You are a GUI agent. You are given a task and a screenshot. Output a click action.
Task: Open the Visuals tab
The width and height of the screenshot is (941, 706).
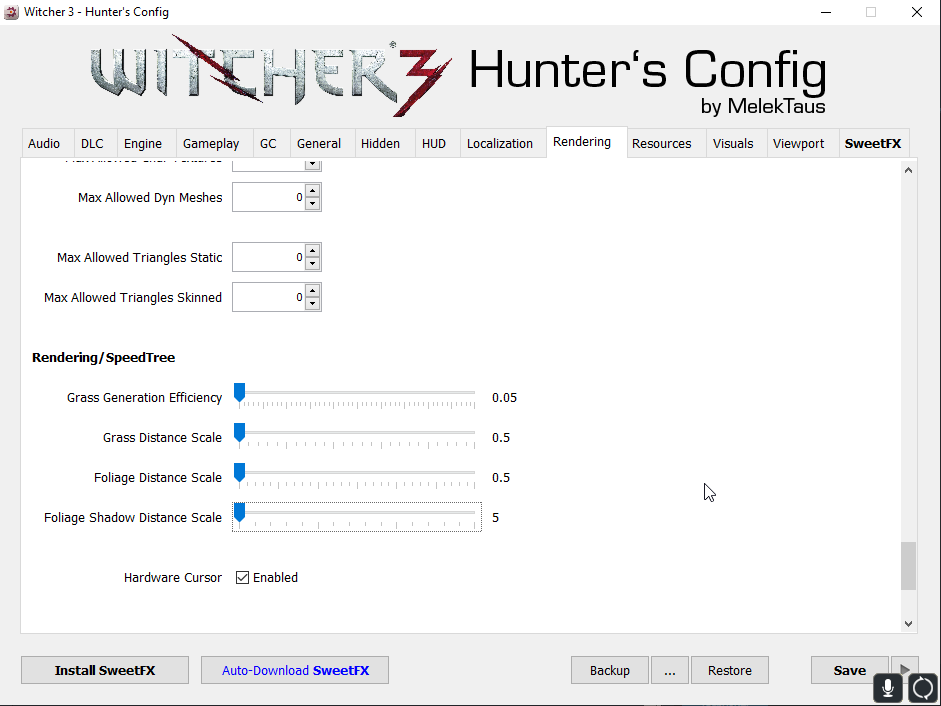(x=736, y=143)
